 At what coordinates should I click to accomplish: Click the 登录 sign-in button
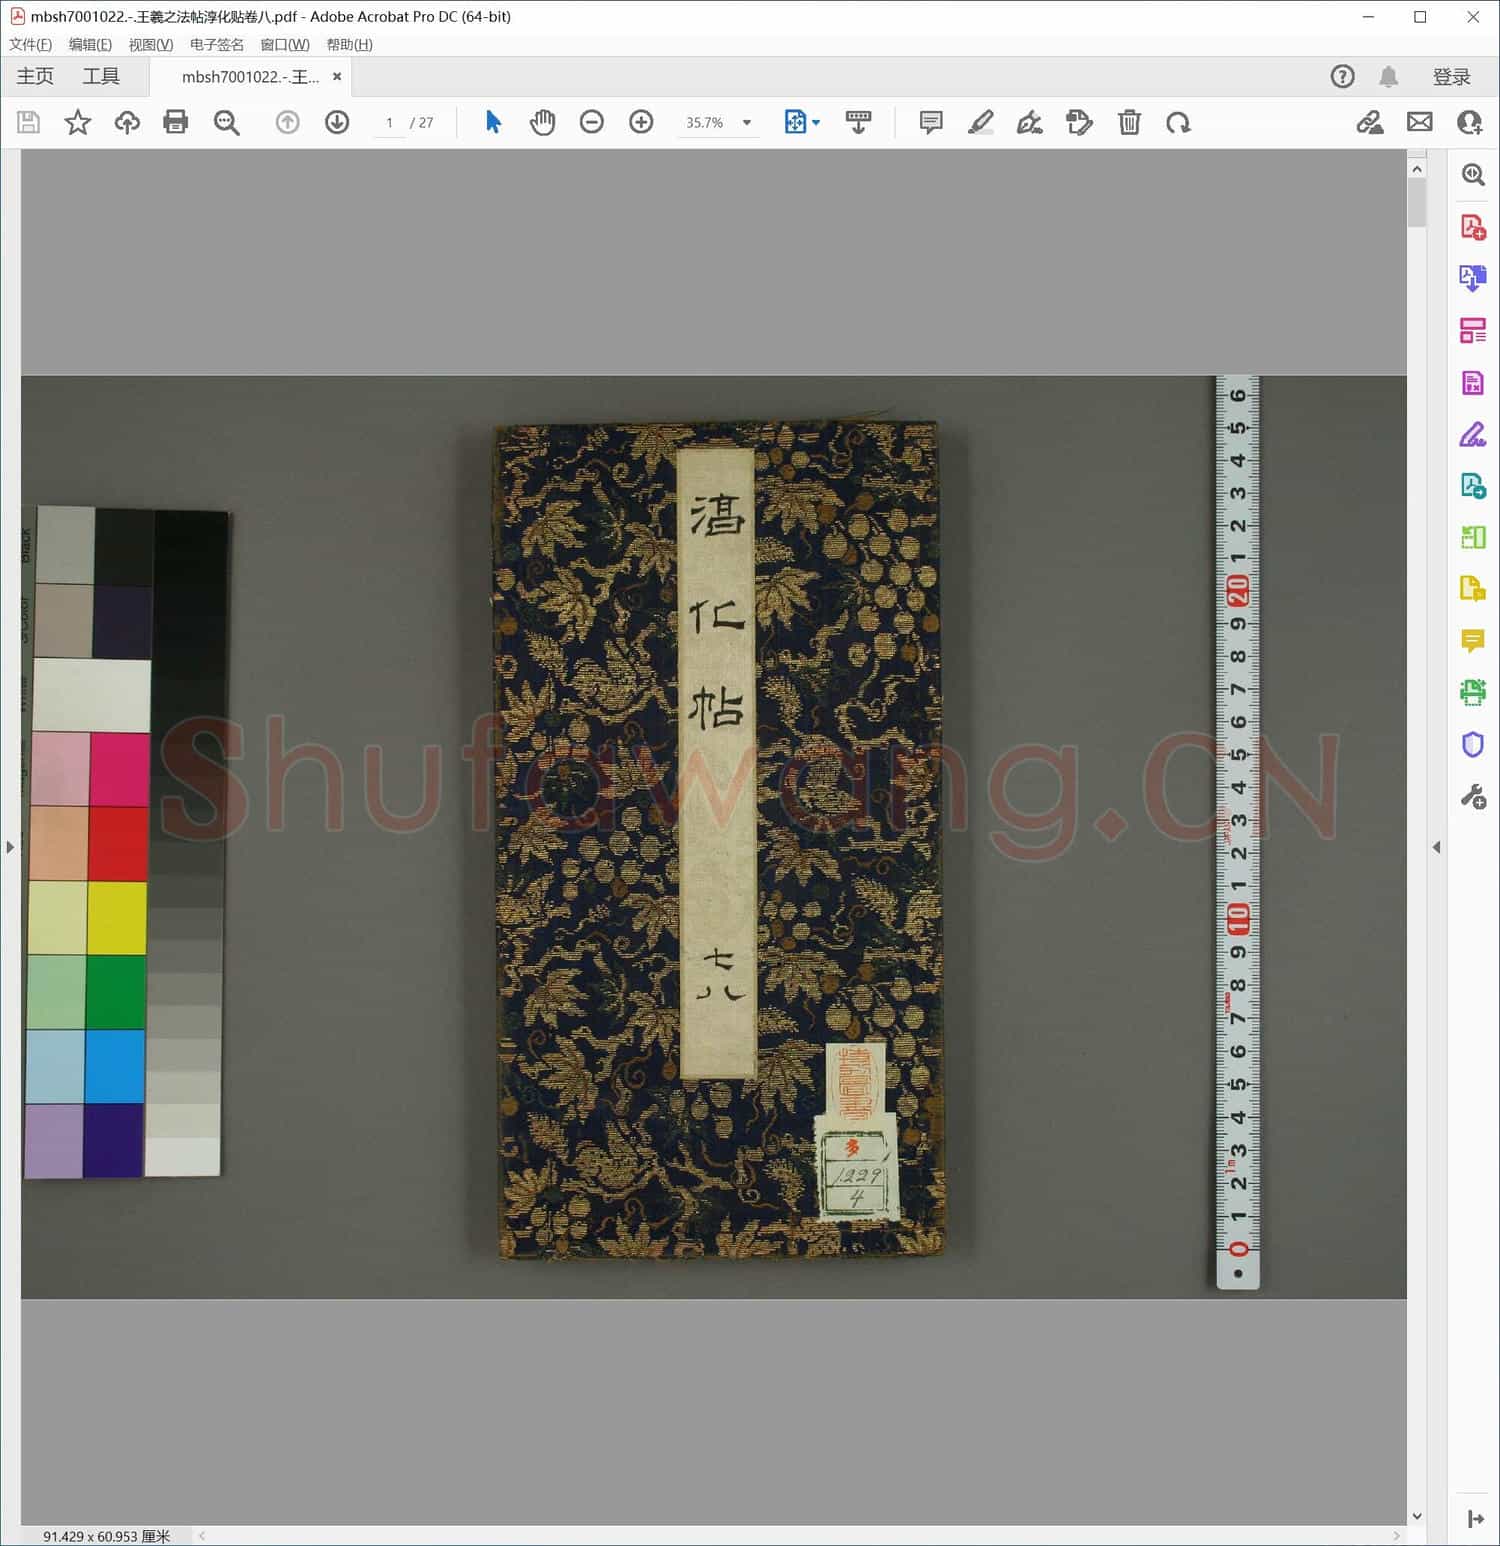pyautogui.click(x=1451, y=77)
